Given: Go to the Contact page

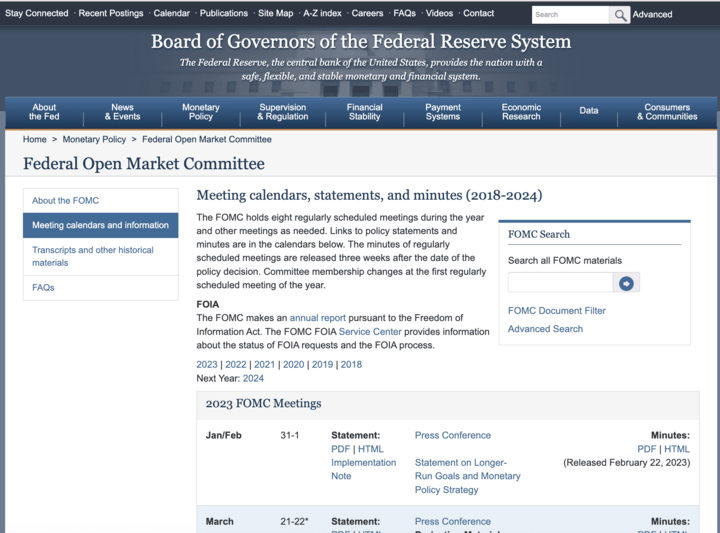Looking at the screenshot, I should tap(478, 13).
